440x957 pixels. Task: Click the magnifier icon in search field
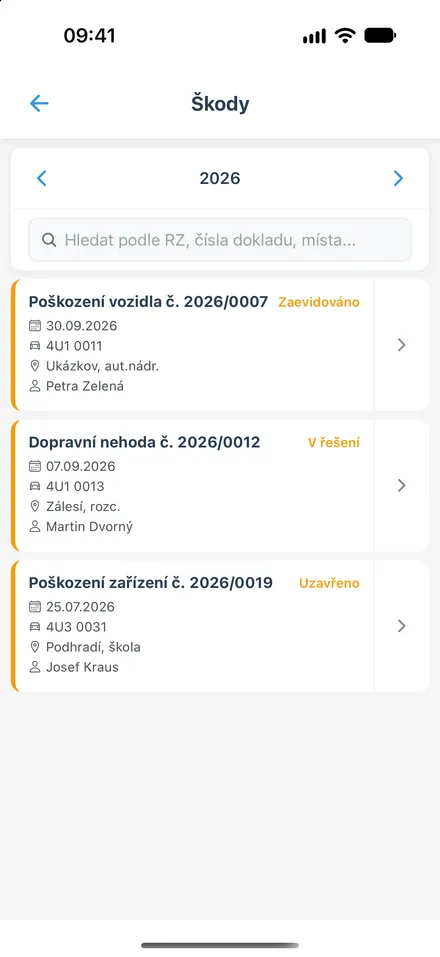(x=49, y=240)
